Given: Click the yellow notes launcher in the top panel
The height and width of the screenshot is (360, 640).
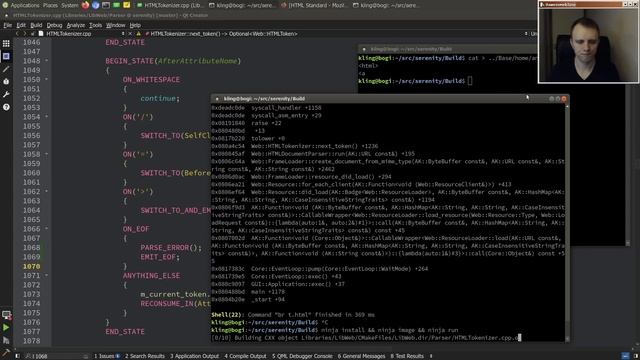Looking at the screenshot, I should [x=127, y=5].
